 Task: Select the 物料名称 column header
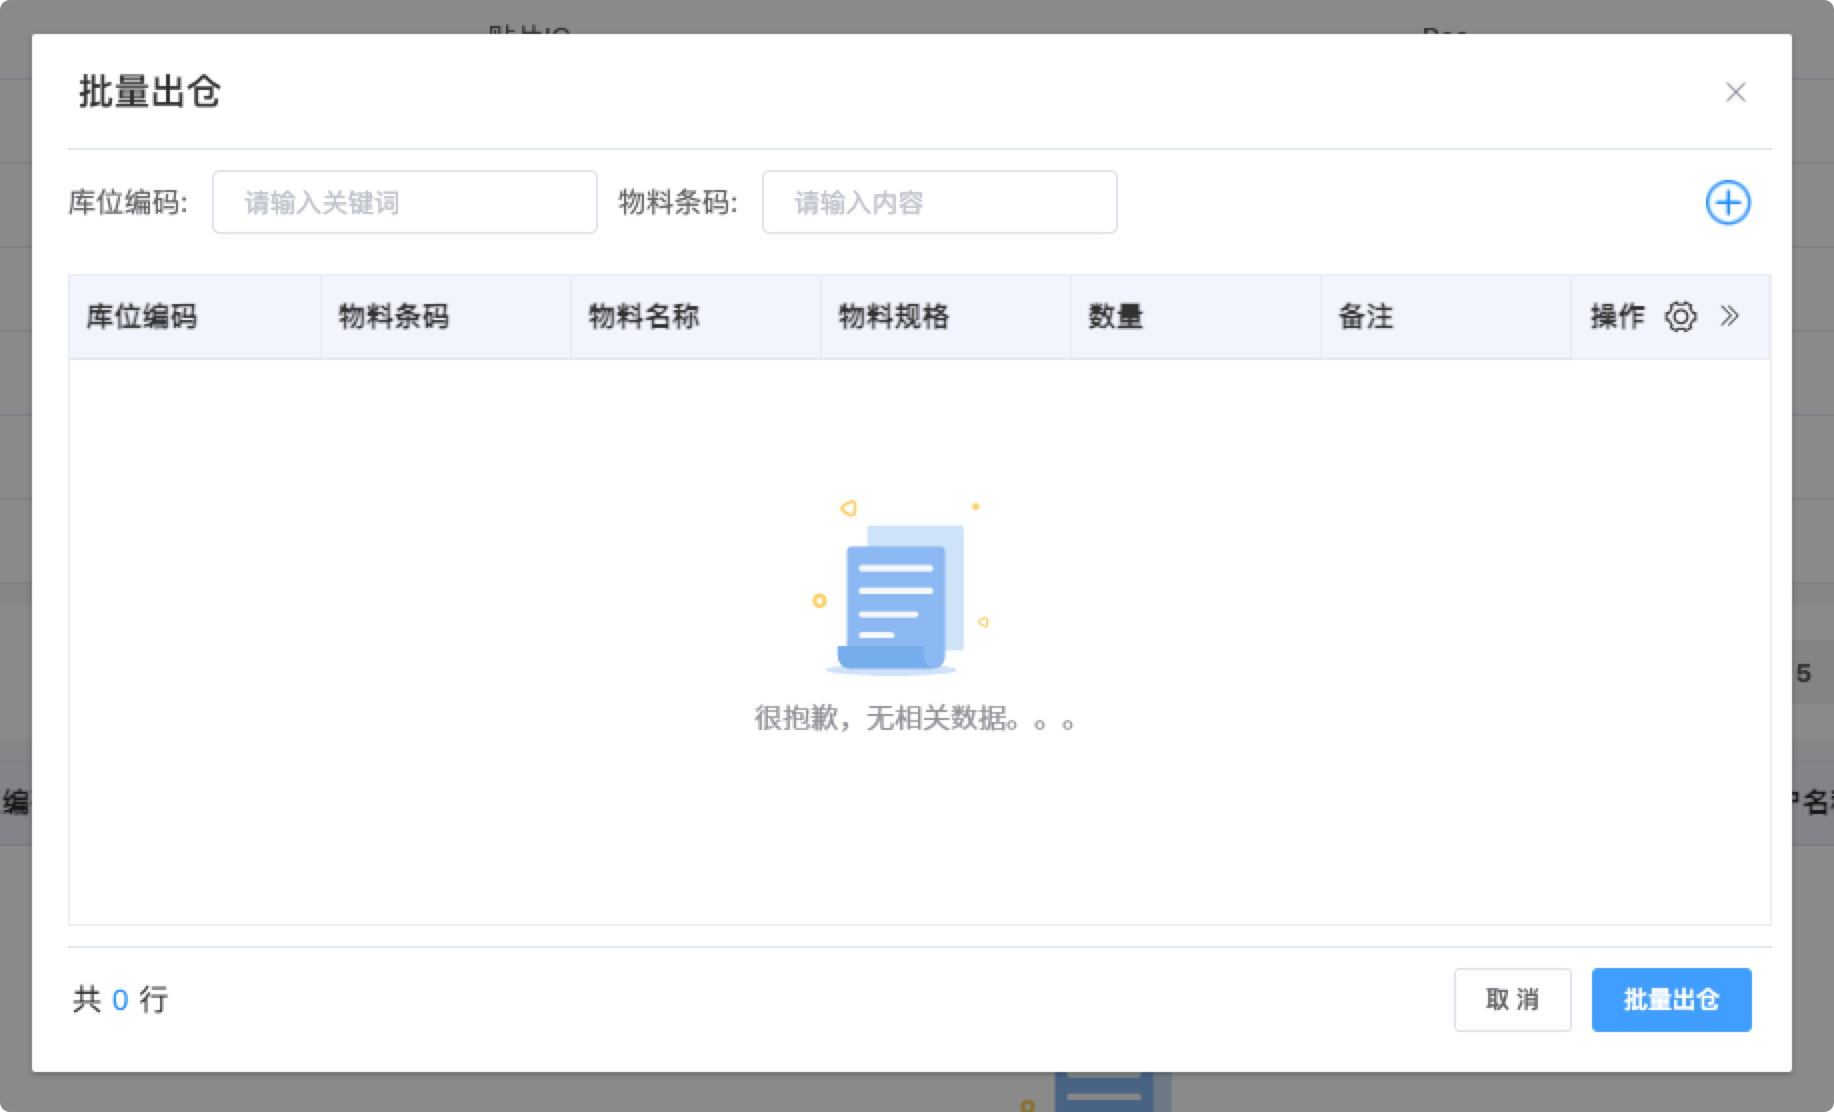pos(644,317)
